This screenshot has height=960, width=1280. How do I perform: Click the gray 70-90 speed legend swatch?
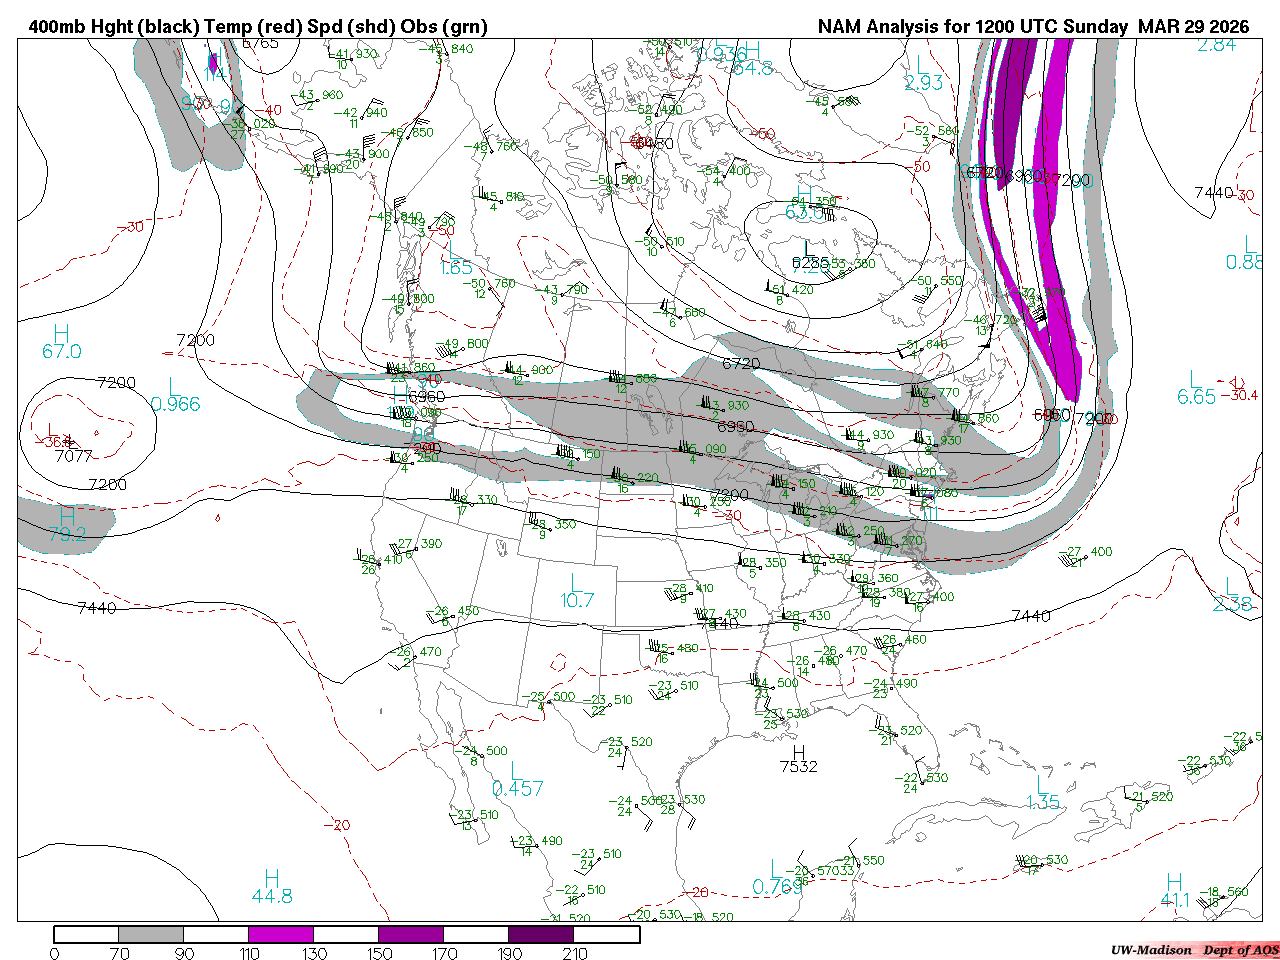pyautogui.click(x=151, y=934)
